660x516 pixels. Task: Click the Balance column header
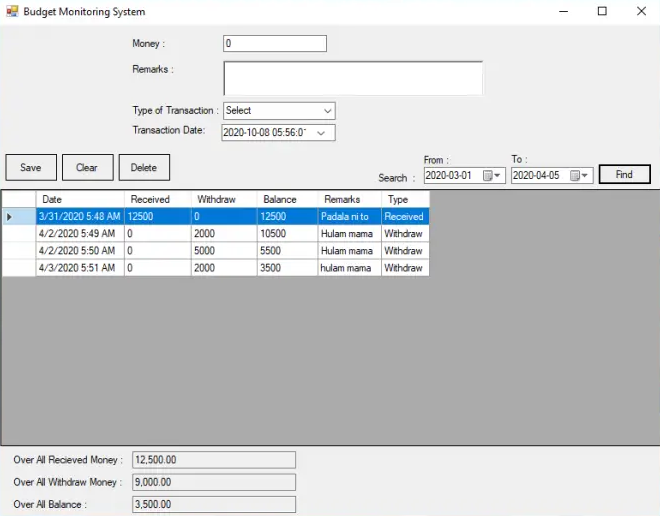[x=287, y=199]
